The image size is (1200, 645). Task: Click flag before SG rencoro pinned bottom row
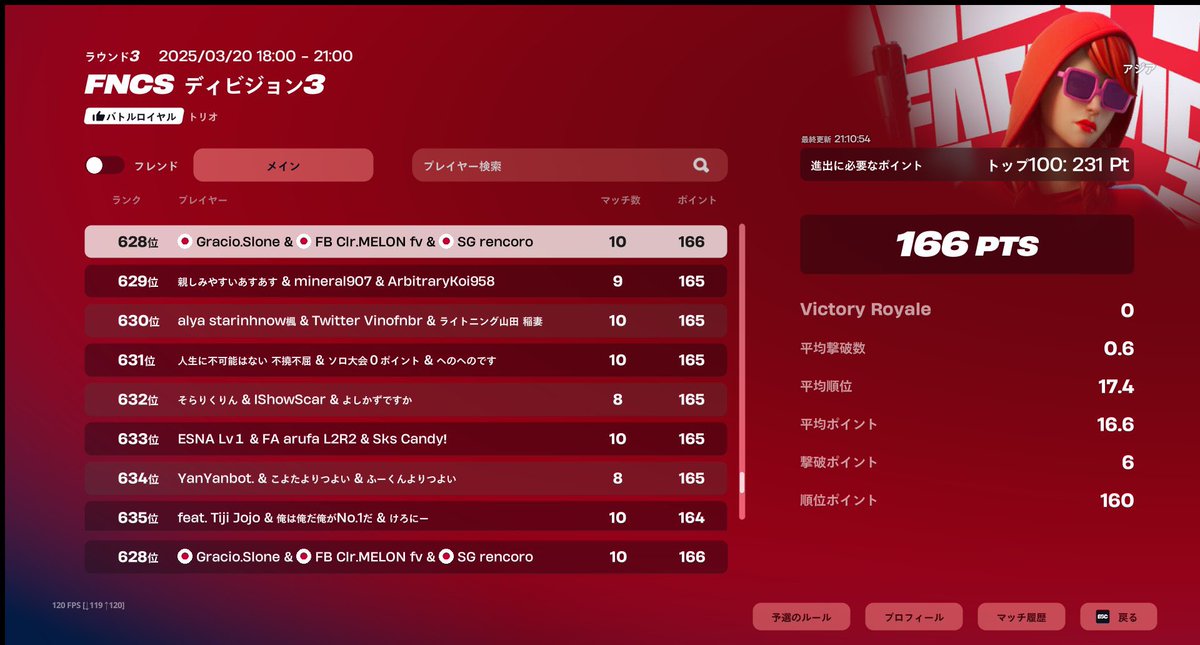click(x=446, y=556)
